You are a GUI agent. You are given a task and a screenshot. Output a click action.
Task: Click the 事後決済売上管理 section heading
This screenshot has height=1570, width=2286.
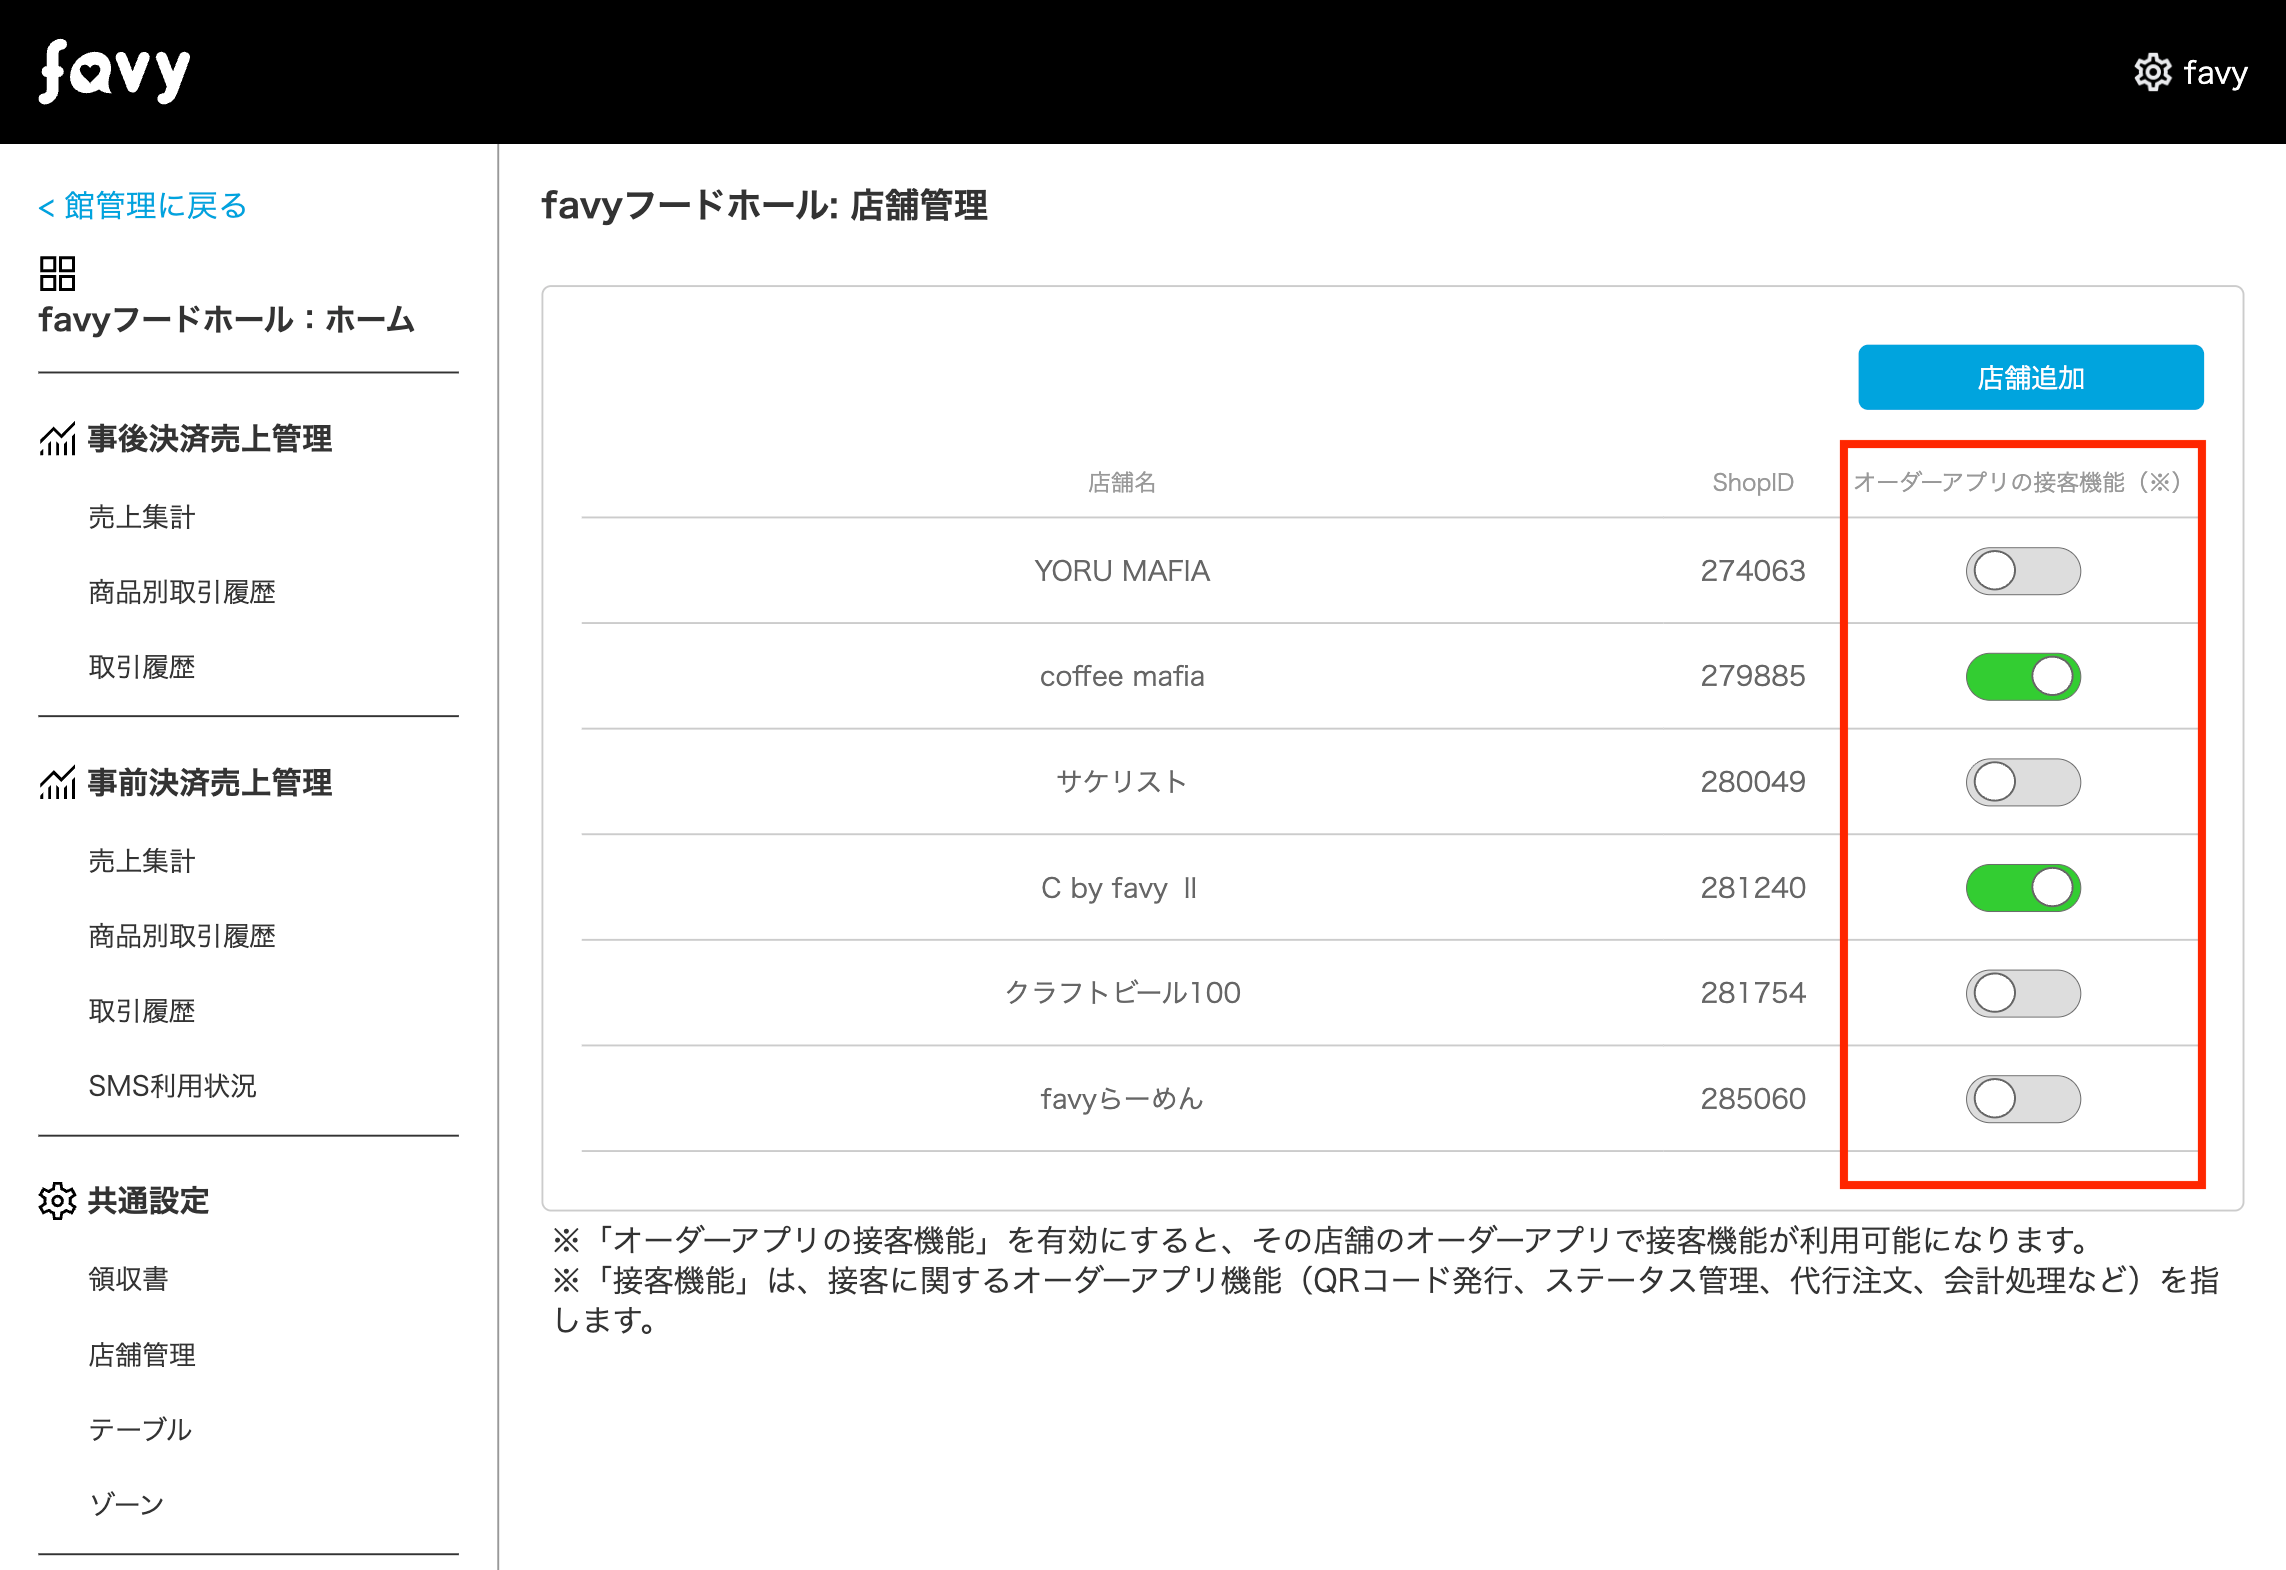(x=210, y=439)
